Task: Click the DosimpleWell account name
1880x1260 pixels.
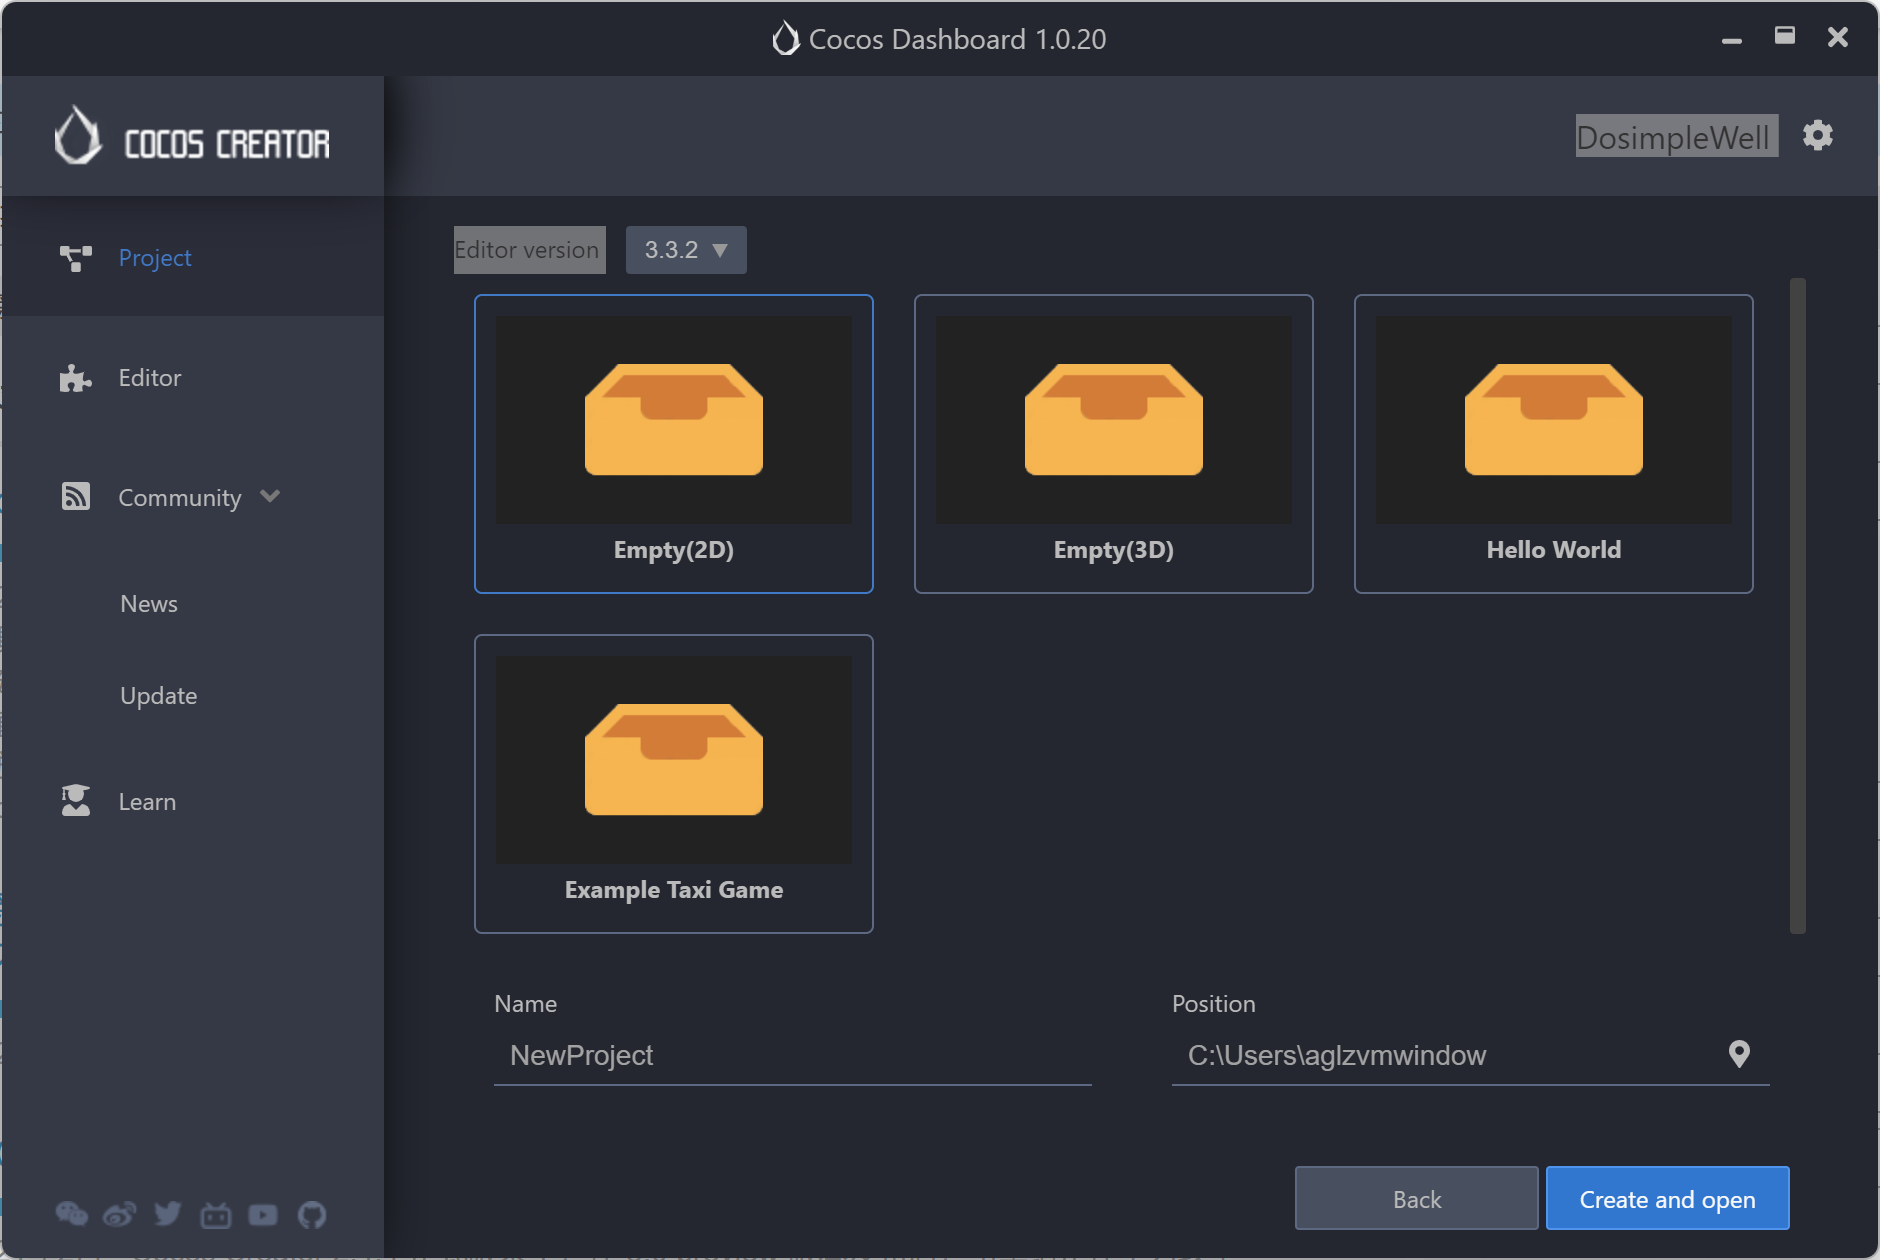Action: point(1677,136)
